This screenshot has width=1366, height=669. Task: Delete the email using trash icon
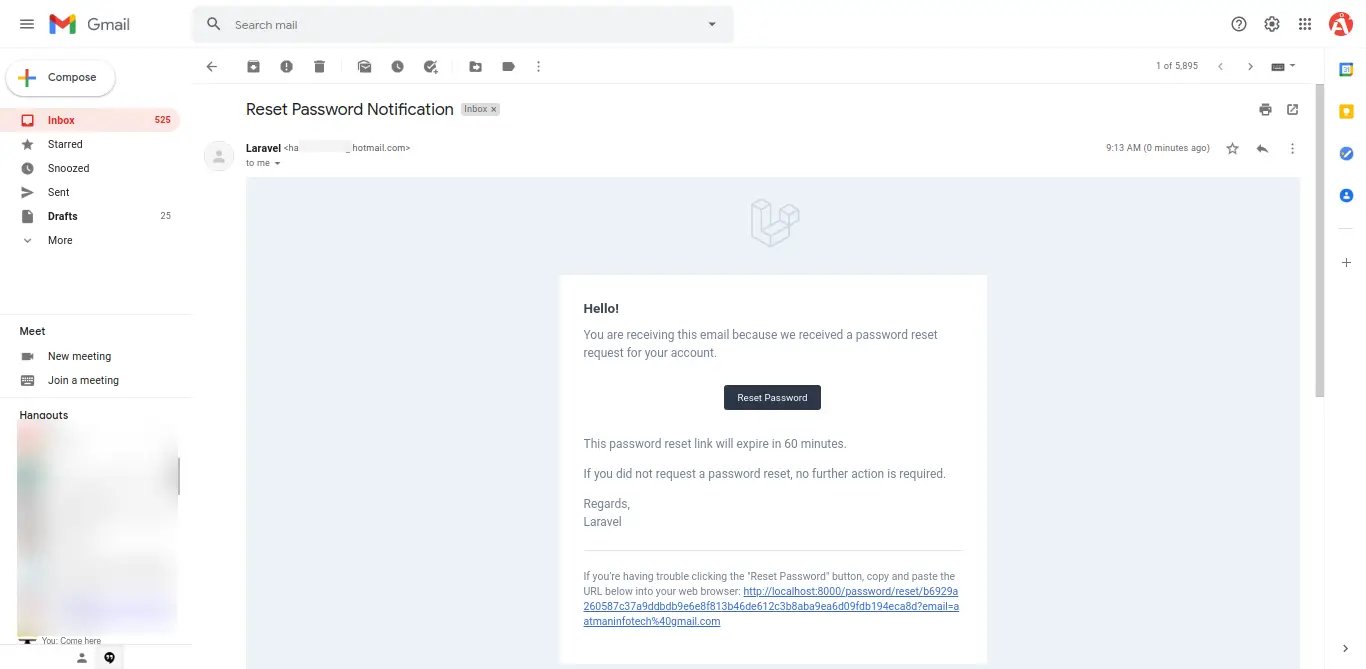pos(319,67)
